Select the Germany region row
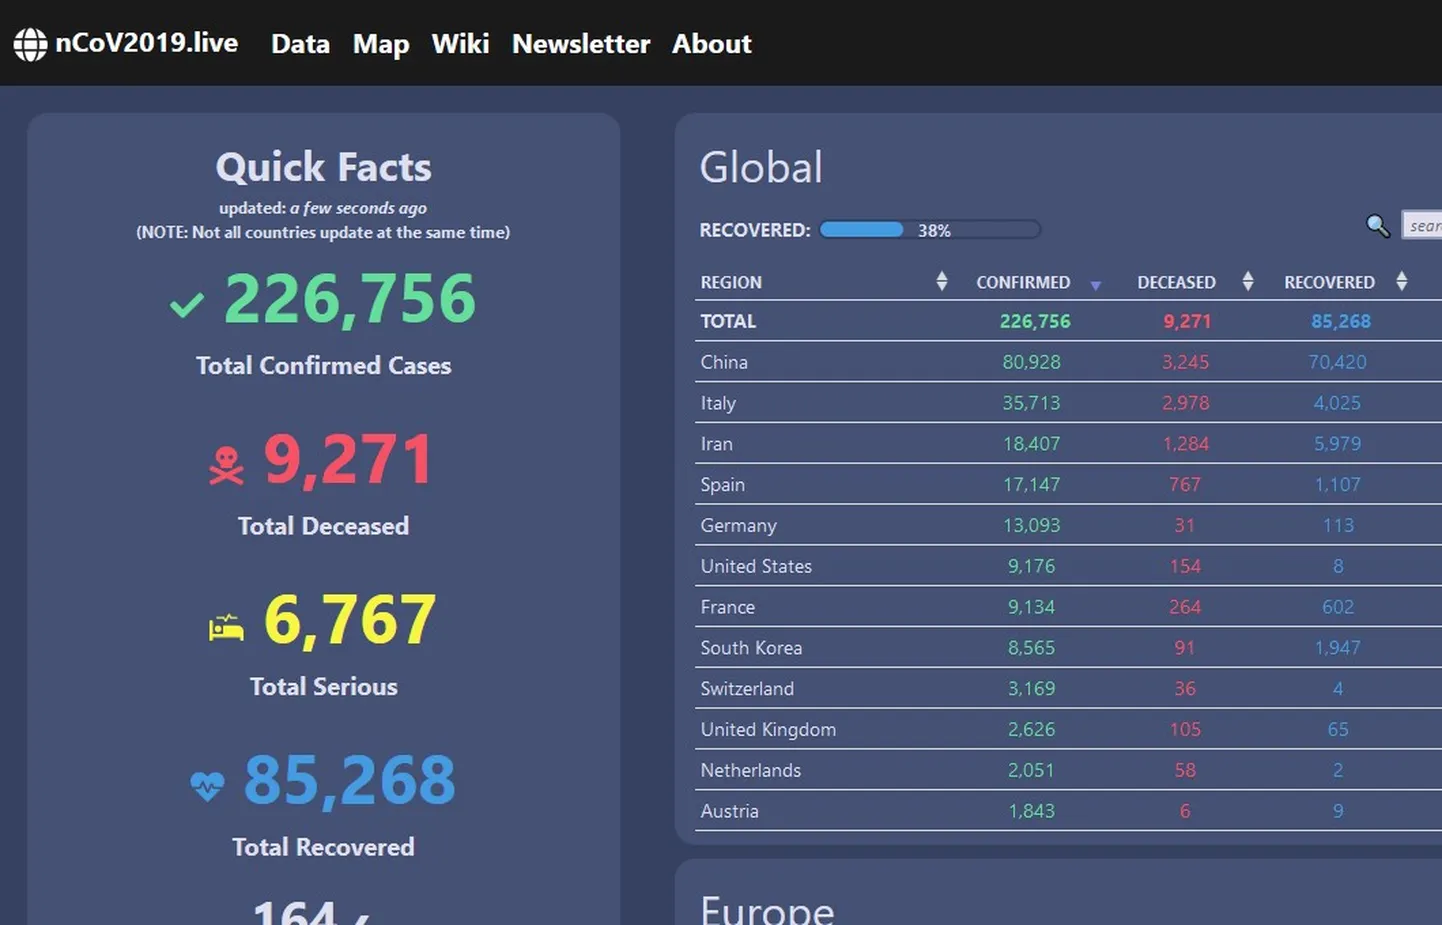1442x925 pixels. pos(1068,525)
